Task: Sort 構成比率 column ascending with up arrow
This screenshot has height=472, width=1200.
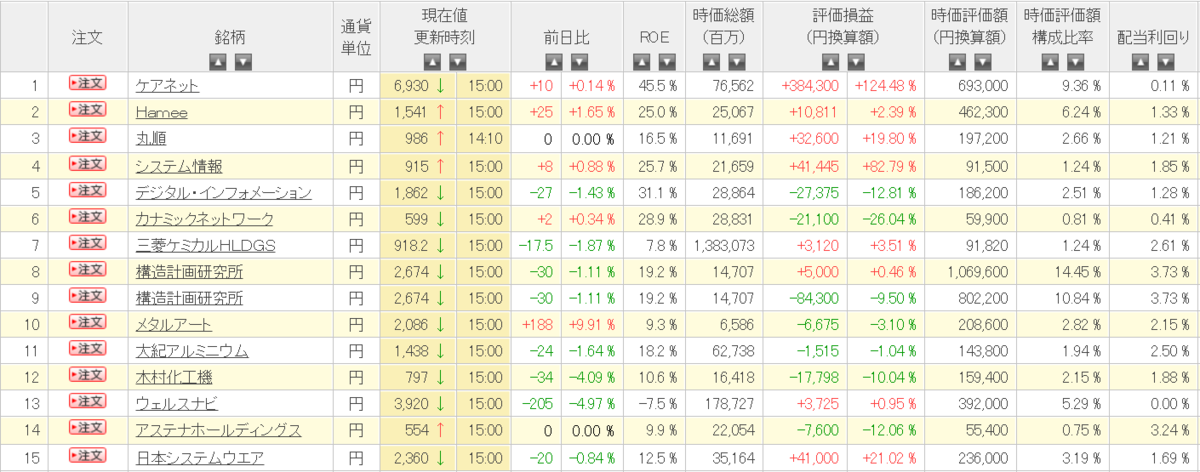Action: point(1049,62)
